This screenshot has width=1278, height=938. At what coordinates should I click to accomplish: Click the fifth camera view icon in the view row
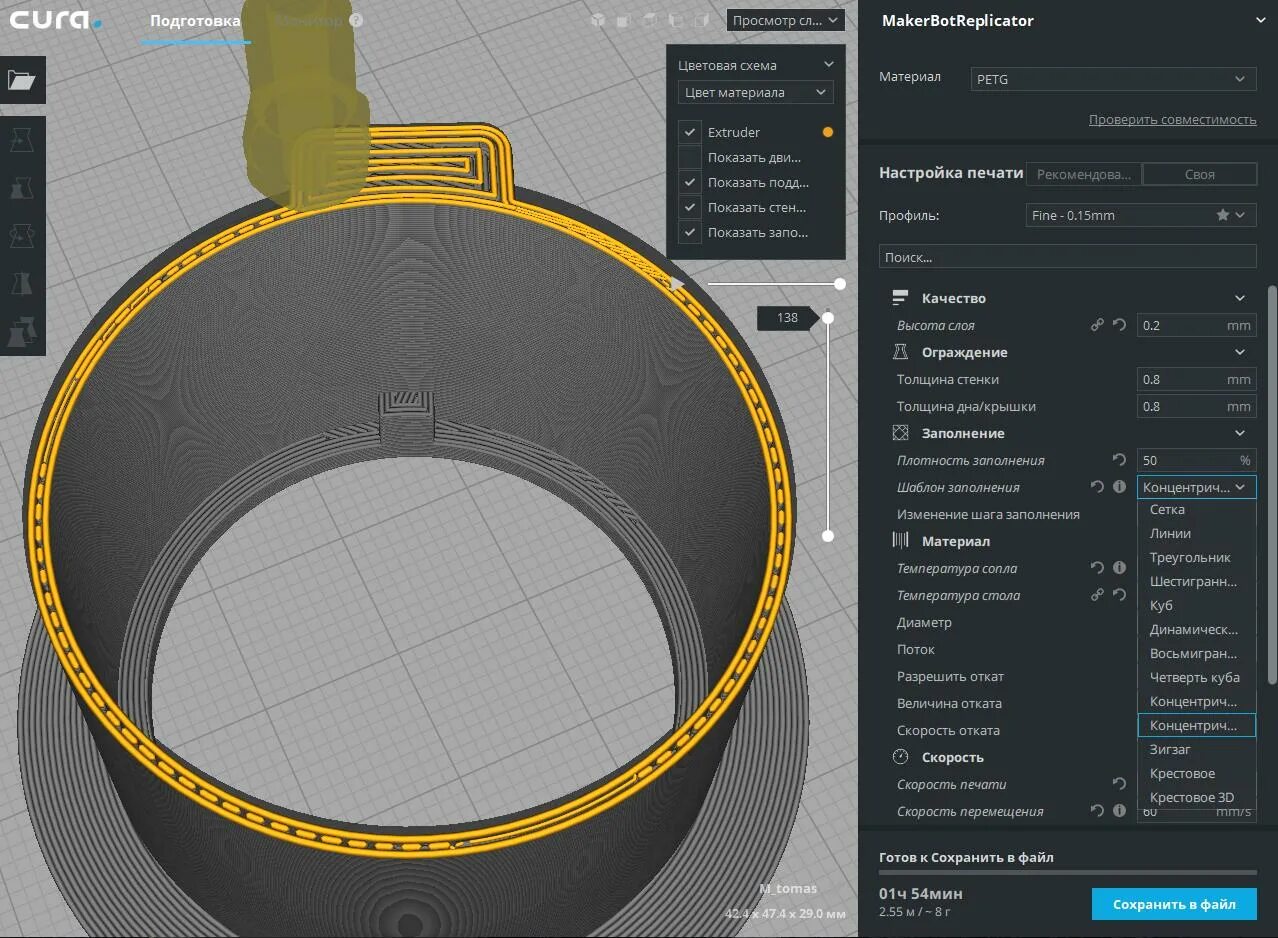(701, 20)
